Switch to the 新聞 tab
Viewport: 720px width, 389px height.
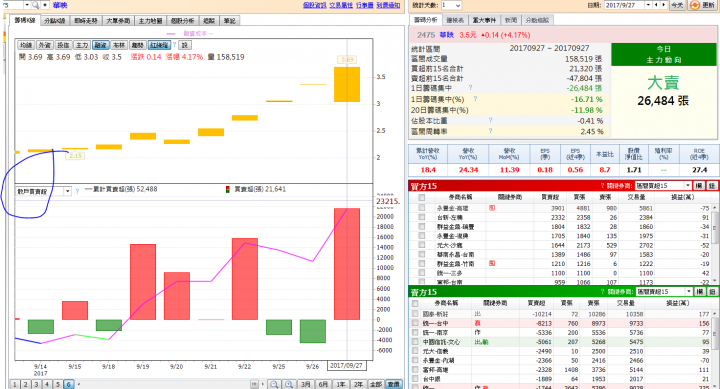coord(511,20)
